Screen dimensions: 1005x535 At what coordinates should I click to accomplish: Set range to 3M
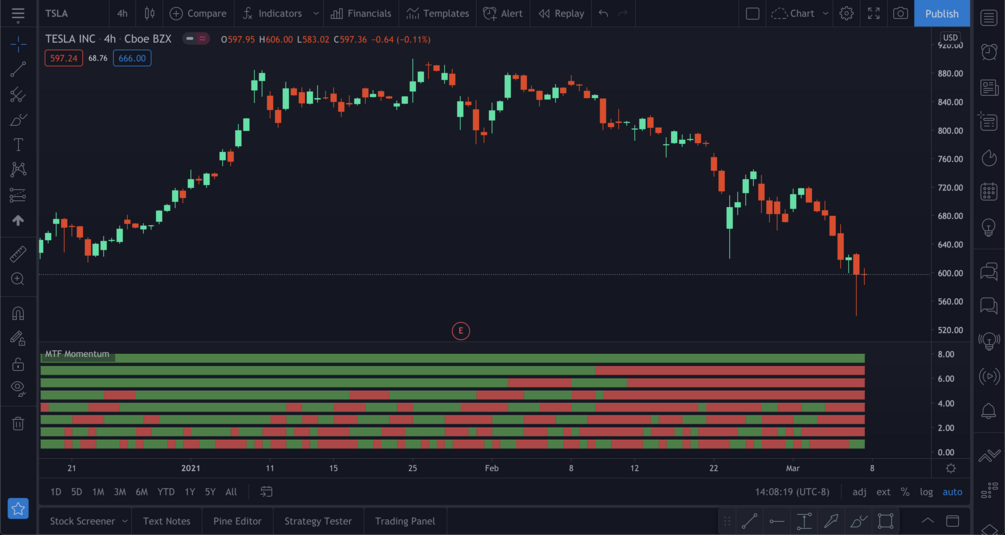click(120, 492)
